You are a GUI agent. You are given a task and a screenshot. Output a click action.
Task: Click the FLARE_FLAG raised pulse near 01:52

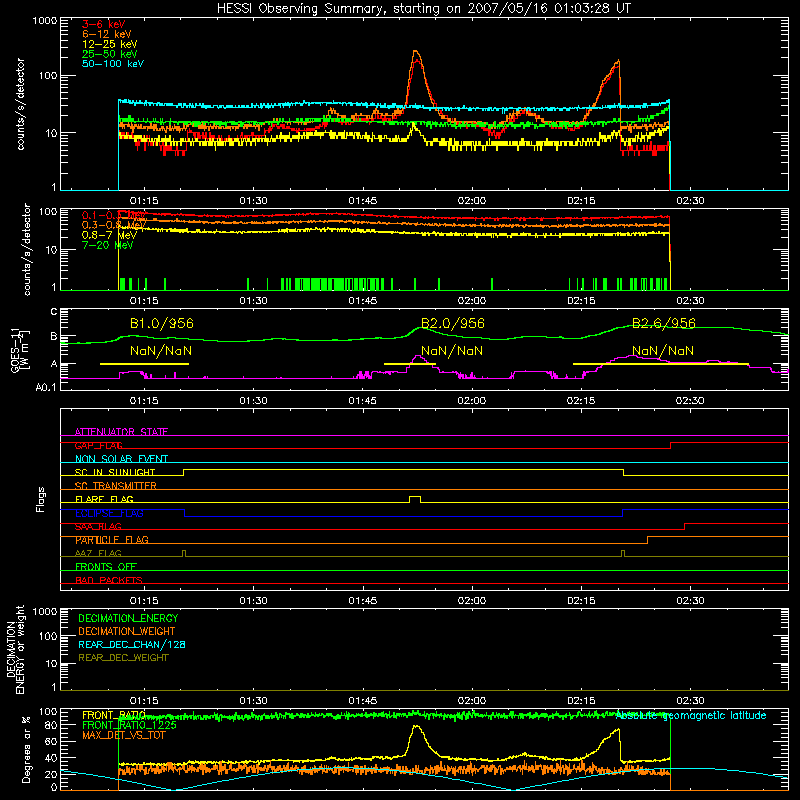click(415, 498)
